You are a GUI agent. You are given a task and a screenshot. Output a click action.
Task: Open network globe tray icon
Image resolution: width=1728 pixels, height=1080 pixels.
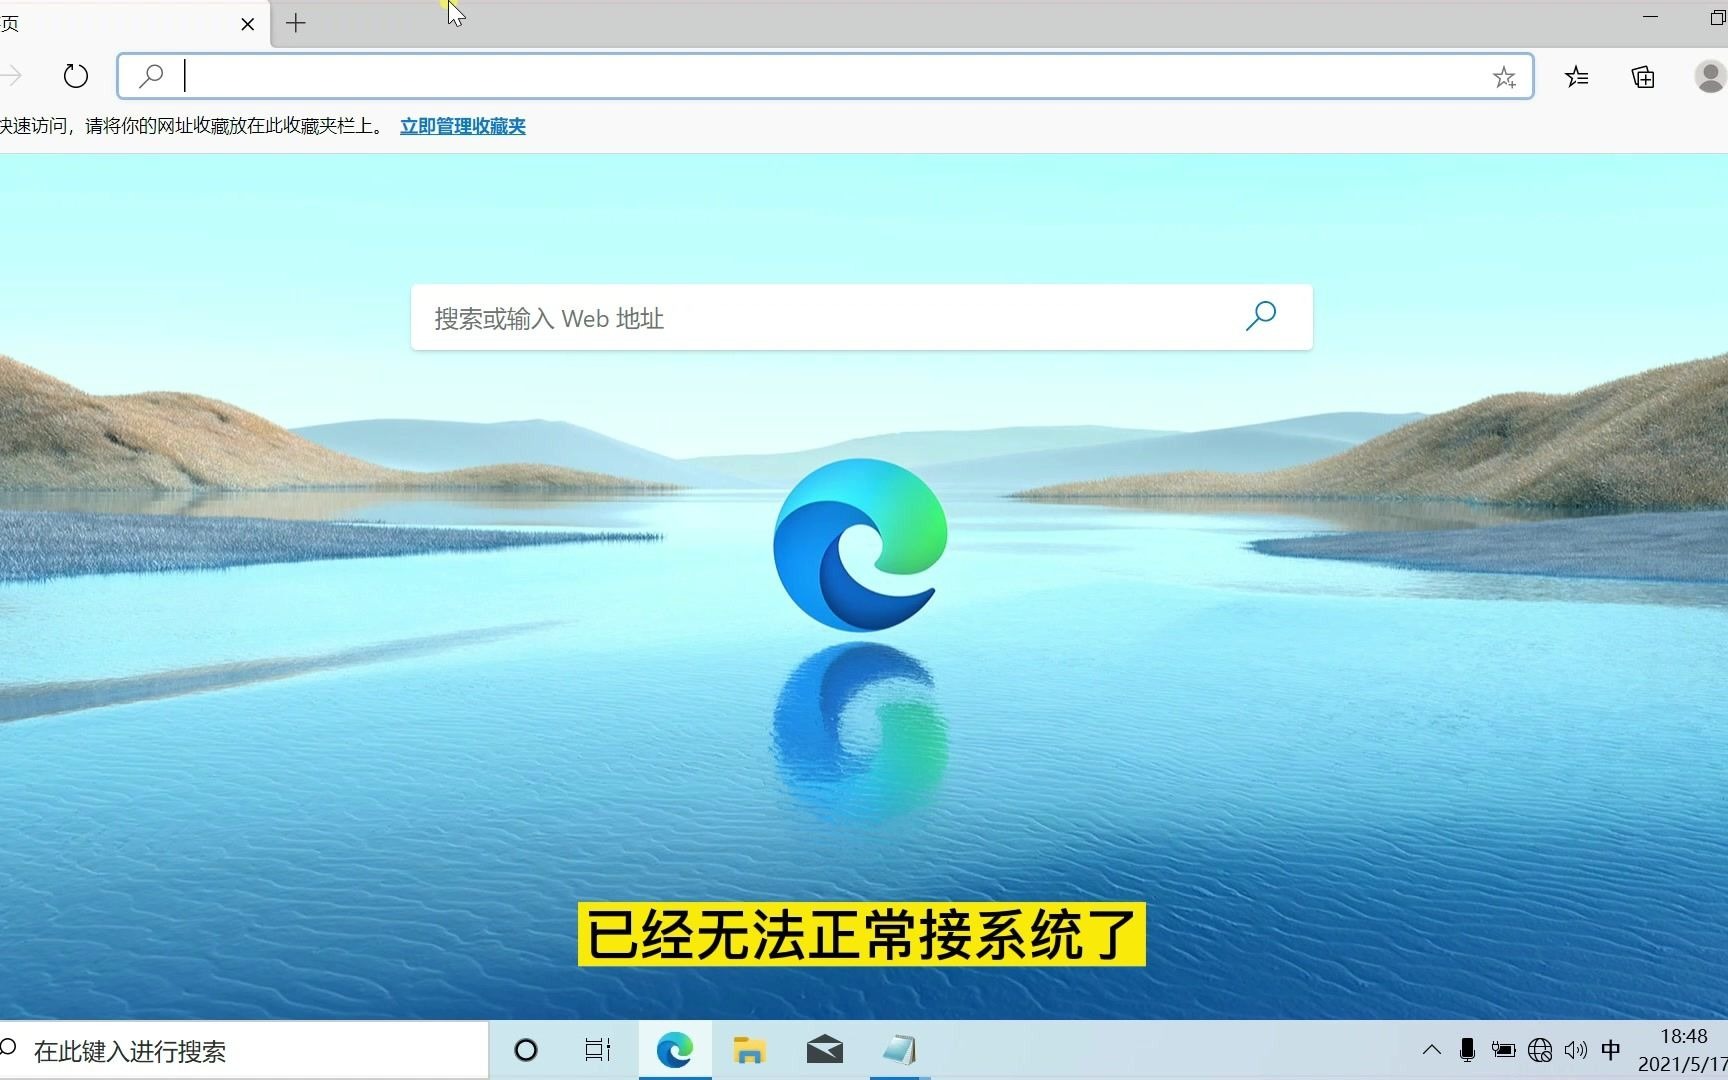1540,1050
